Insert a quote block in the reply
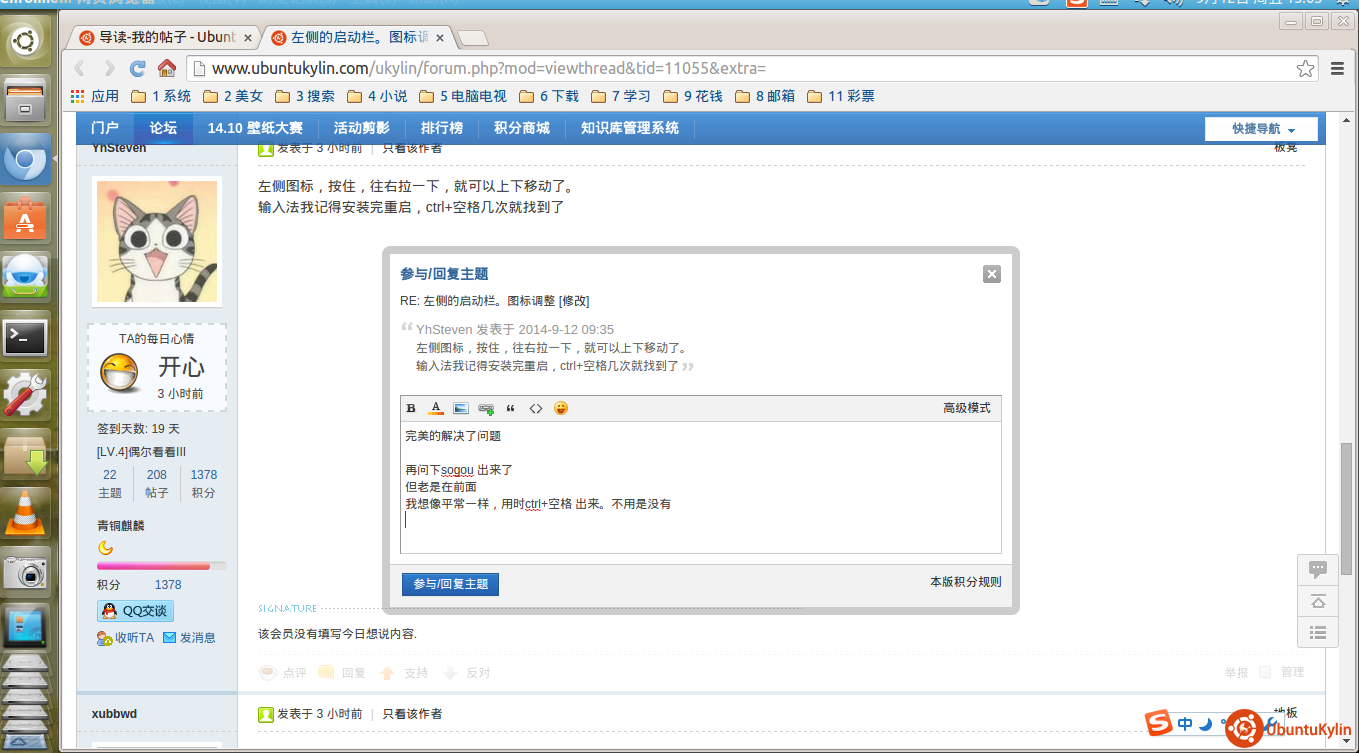1359x753 pixels. click(x=511, y=409)
